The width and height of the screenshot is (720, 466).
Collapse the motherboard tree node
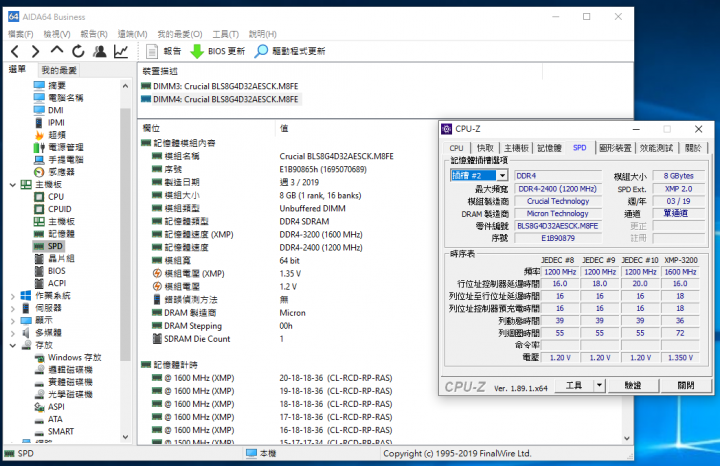[13, 185]
